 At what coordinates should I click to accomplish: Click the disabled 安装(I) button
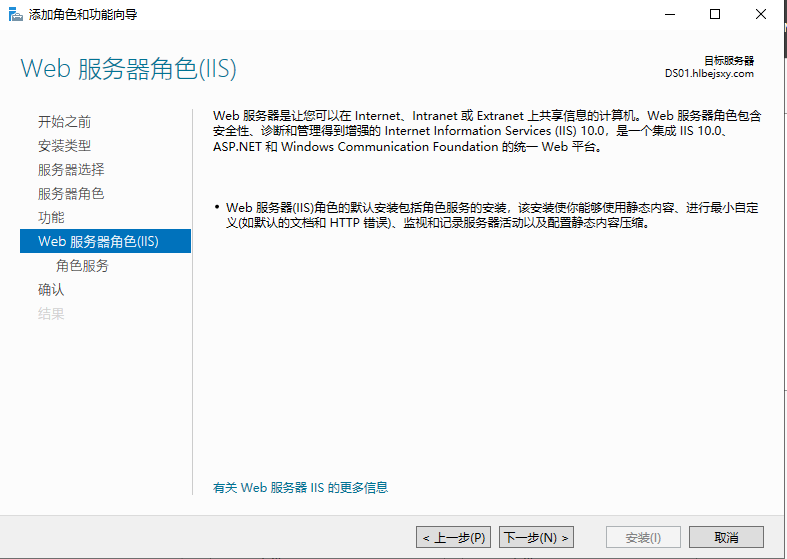tap(643, 538)
